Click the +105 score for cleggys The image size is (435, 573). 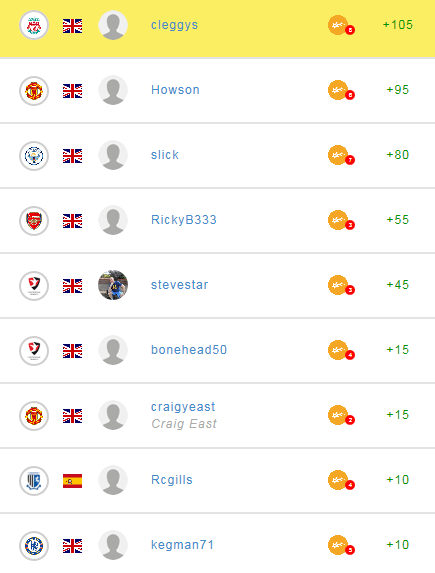click(398, 25)
